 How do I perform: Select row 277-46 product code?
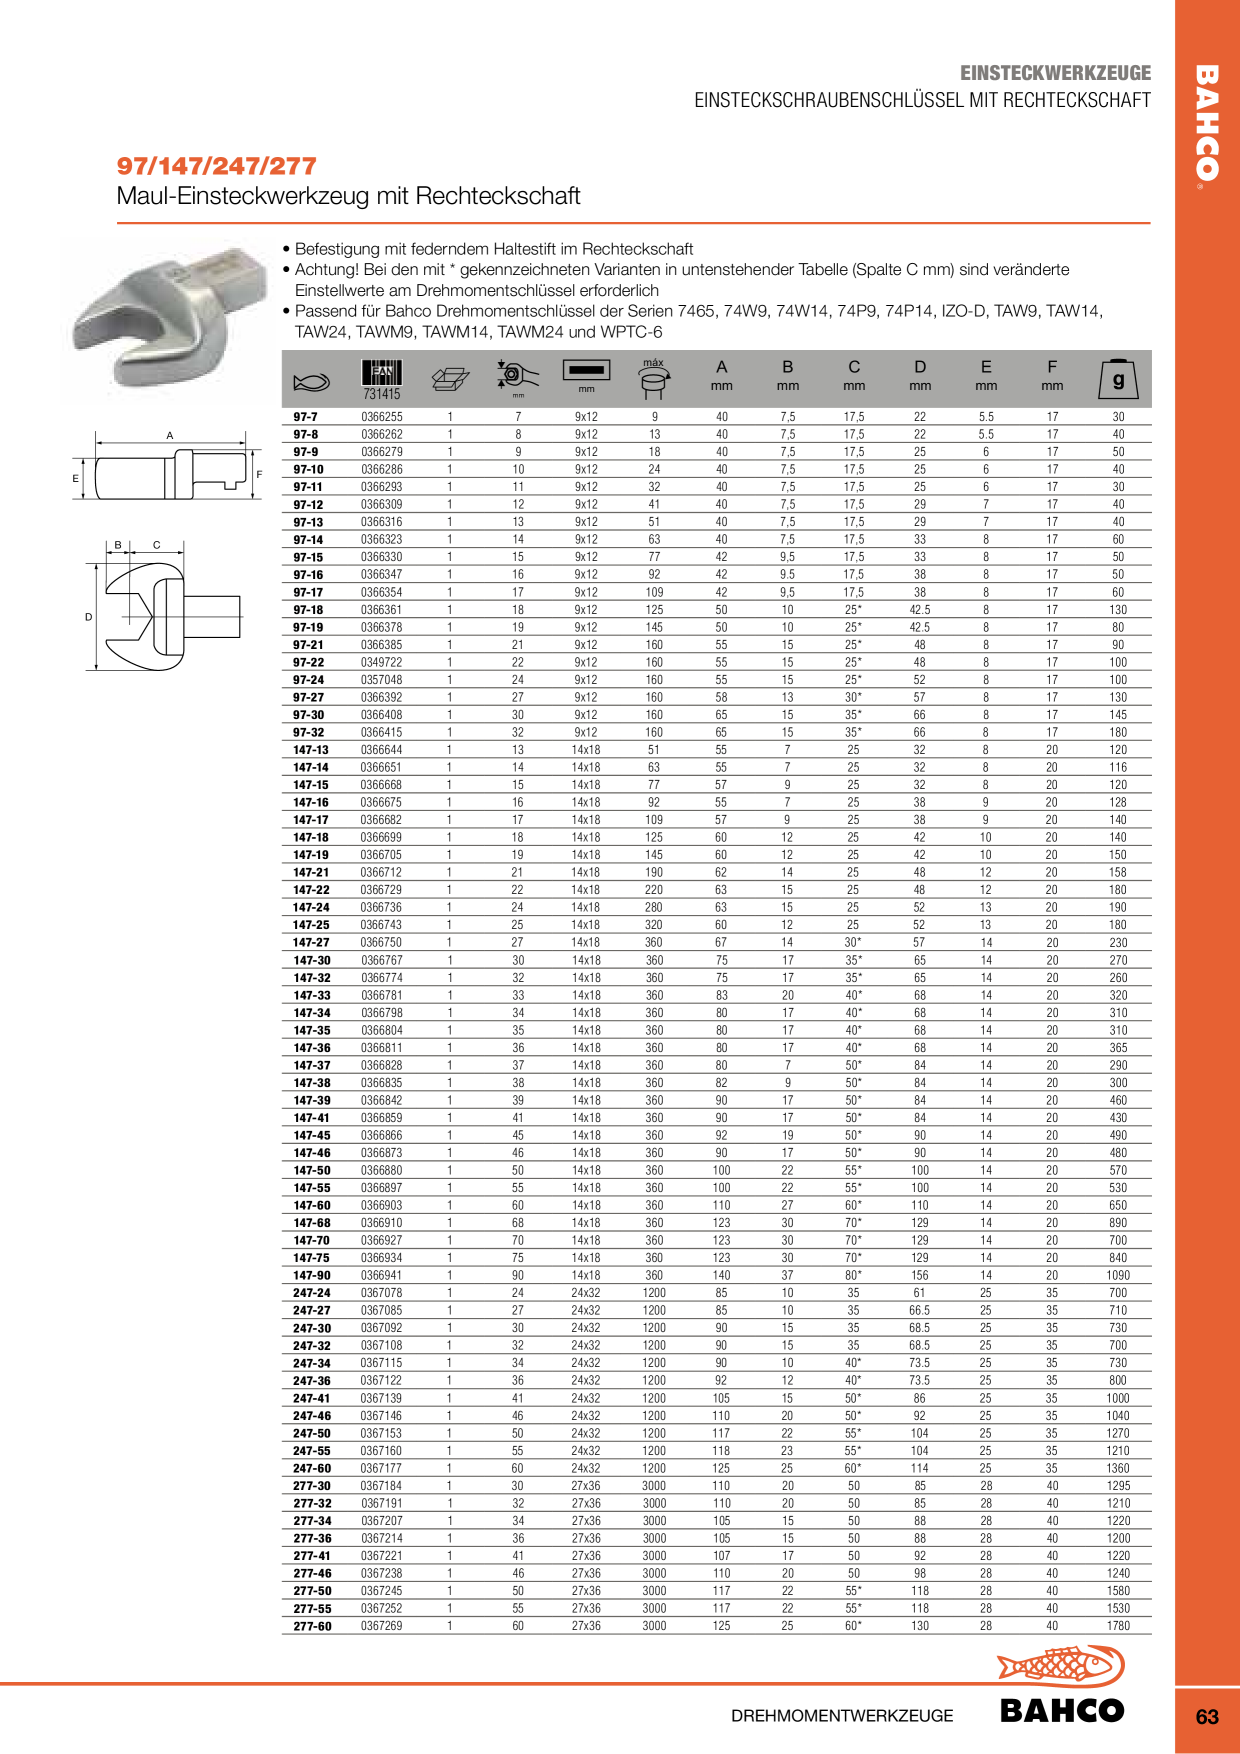coord(312,1573)
